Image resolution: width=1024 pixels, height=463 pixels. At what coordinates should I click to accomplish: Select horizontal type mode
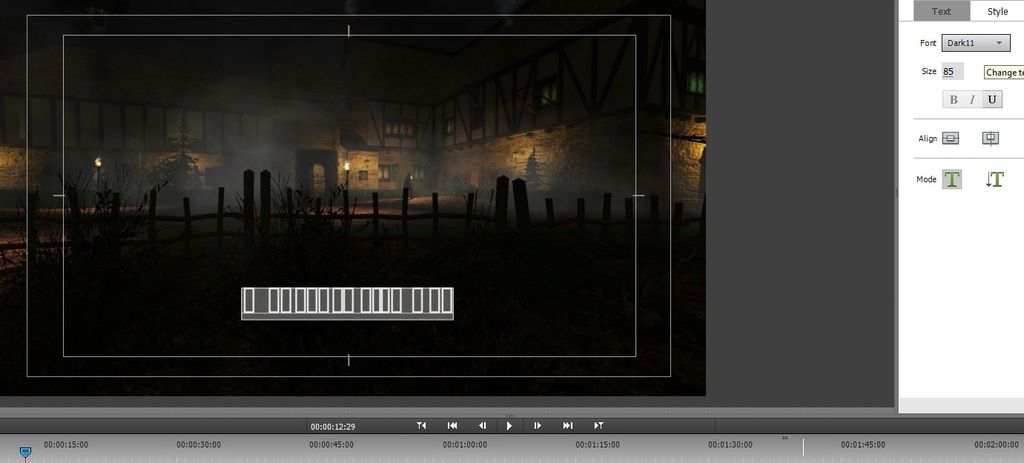[952, 179]
